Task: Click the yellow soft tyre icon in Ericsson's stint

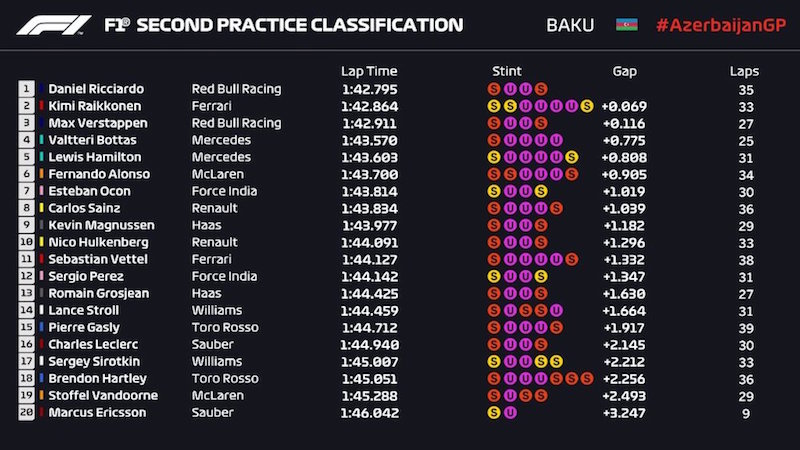Action: coord(494,412)
